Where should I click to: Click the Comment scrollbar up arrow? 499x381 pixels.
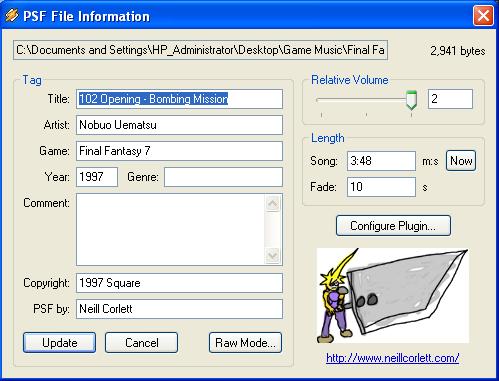click(x=273, y=203)
